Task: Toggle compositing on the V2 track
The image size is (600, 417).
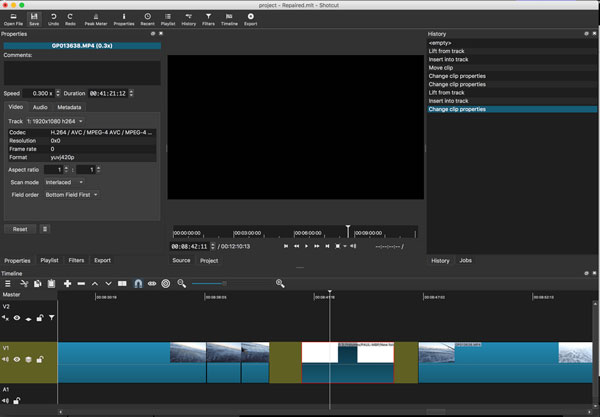Action: coord(28,318)
